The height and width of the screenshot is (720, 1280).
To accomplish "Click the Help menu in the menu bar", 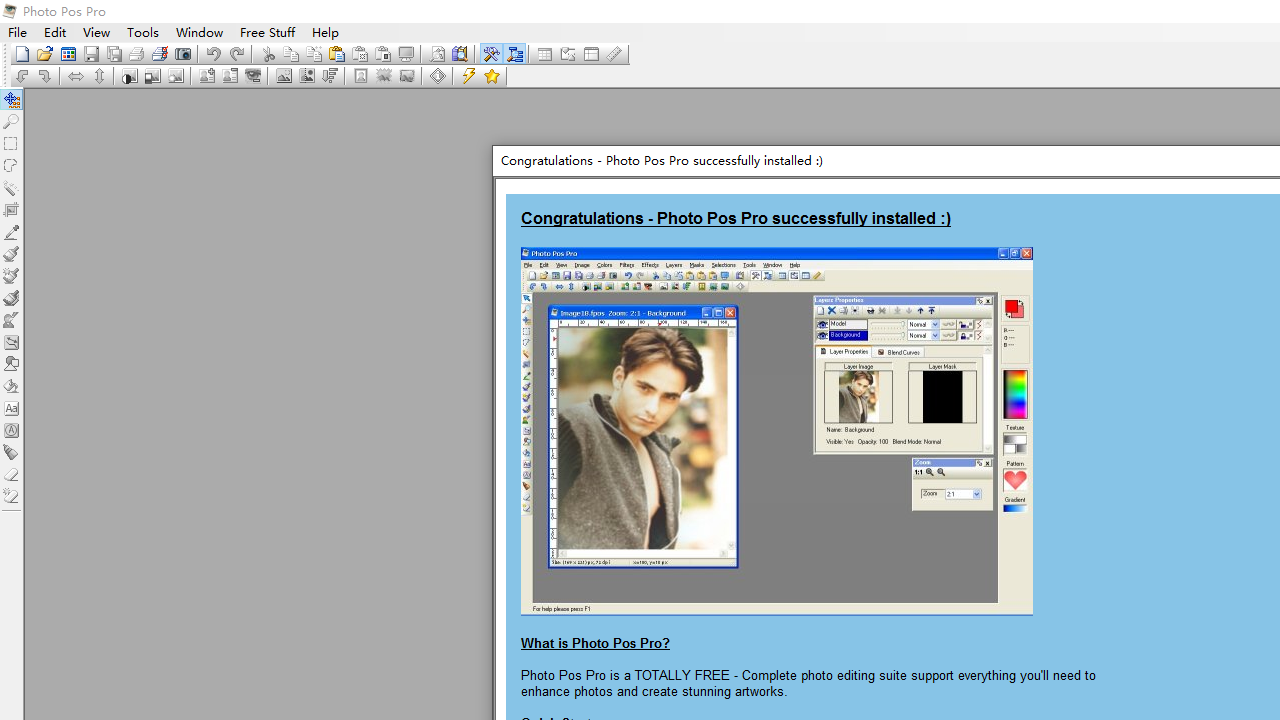I will point(325,32).
